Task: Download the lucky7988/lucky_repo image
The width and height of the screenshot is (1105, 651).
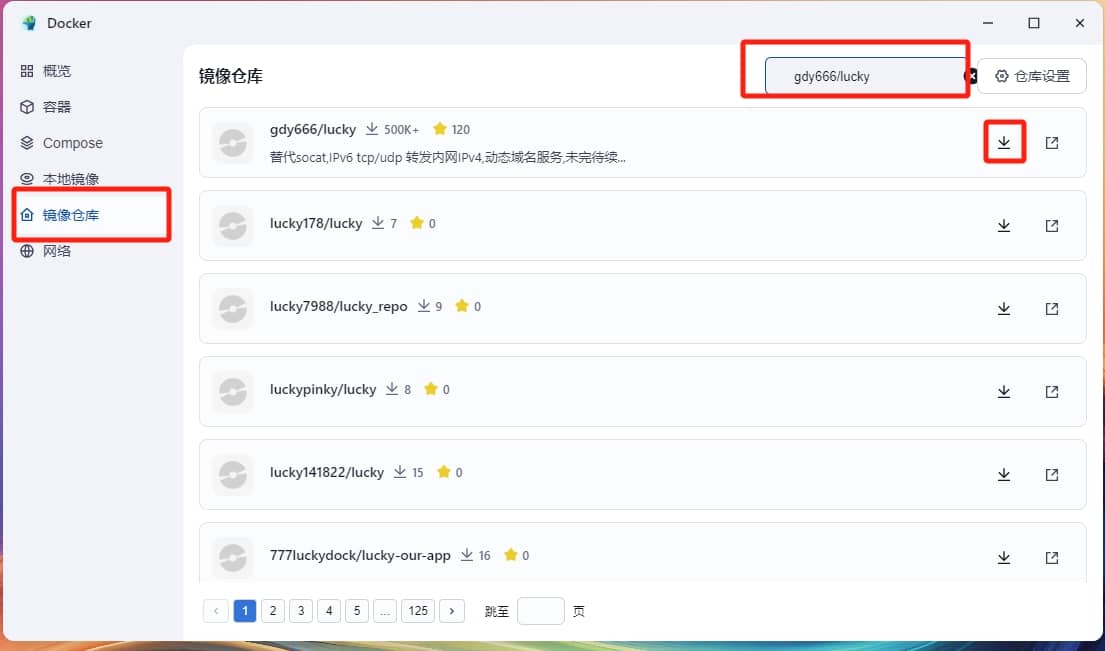Action: [x=1004, y=309]
